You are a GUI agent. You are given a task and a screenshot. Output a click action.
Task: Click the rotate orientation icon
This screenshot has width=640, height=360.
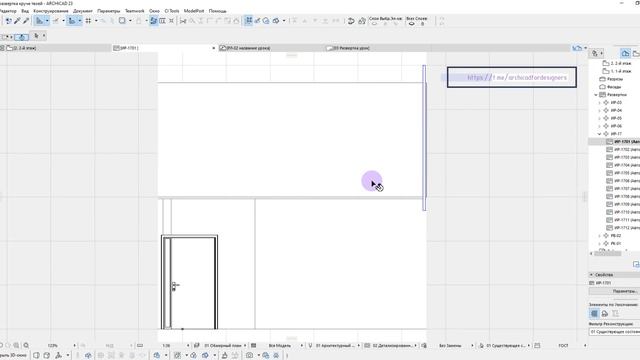click(351, 20)
